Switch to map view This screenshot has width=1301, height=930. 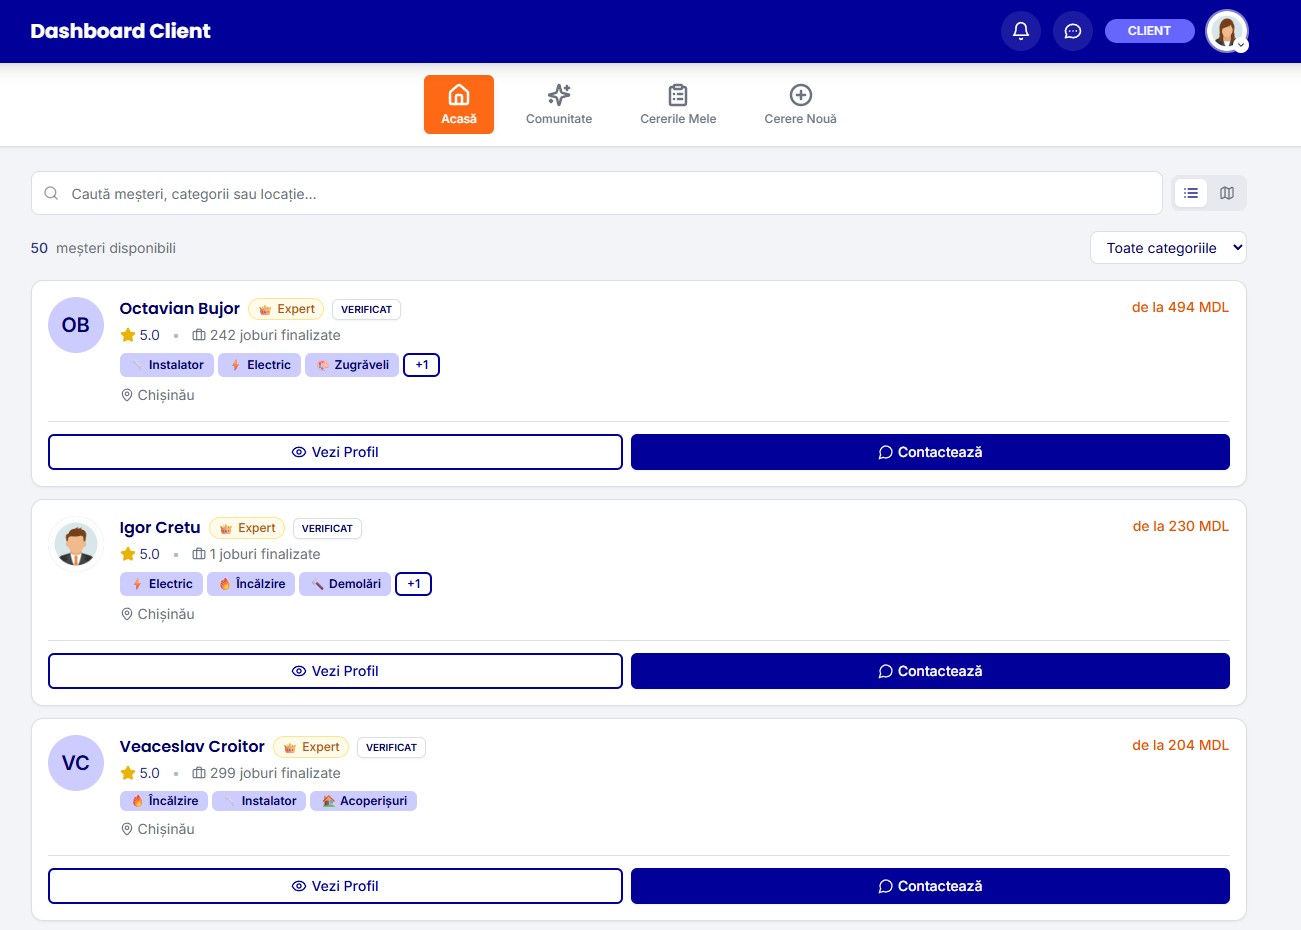(x=1227, y=193)
